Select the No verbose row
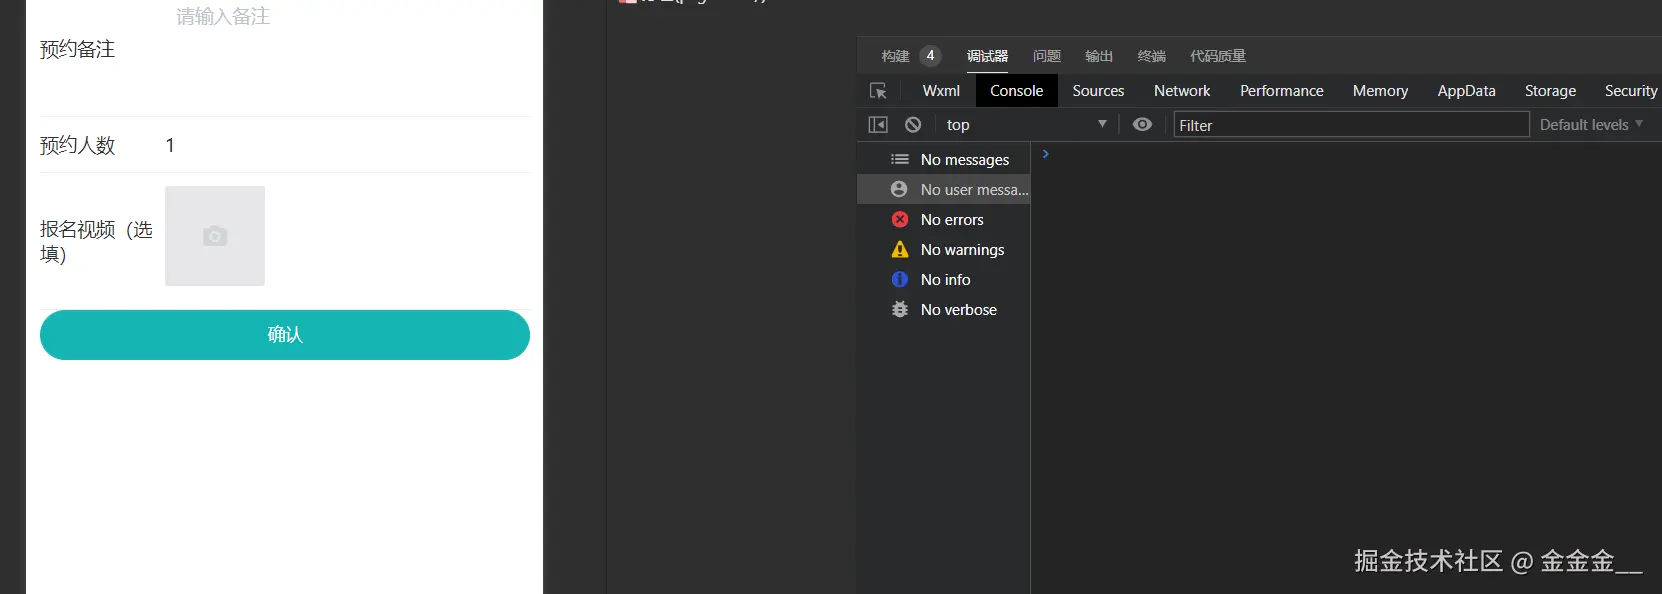This screenshot has height=594, width=1662. 944,309
